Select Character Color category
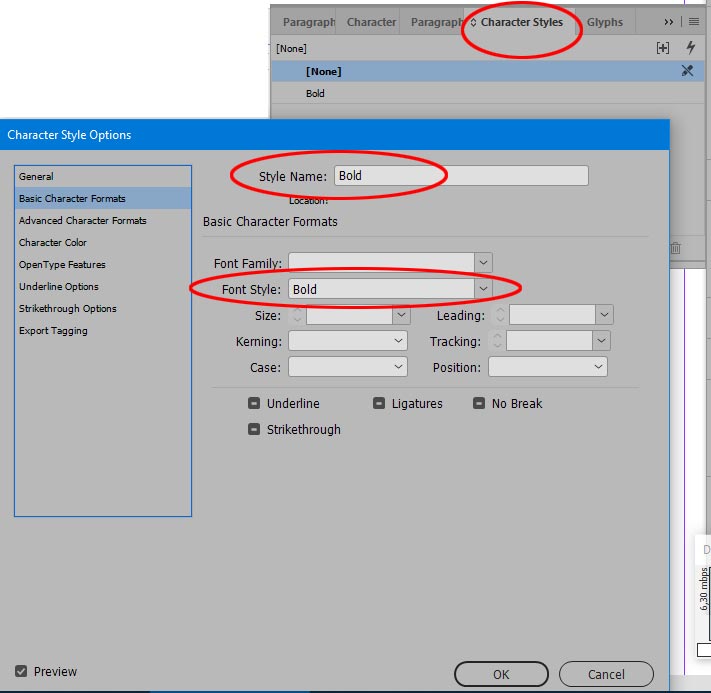Image resolution: width=711 pixels, height=693 pixels. [103, 242]
